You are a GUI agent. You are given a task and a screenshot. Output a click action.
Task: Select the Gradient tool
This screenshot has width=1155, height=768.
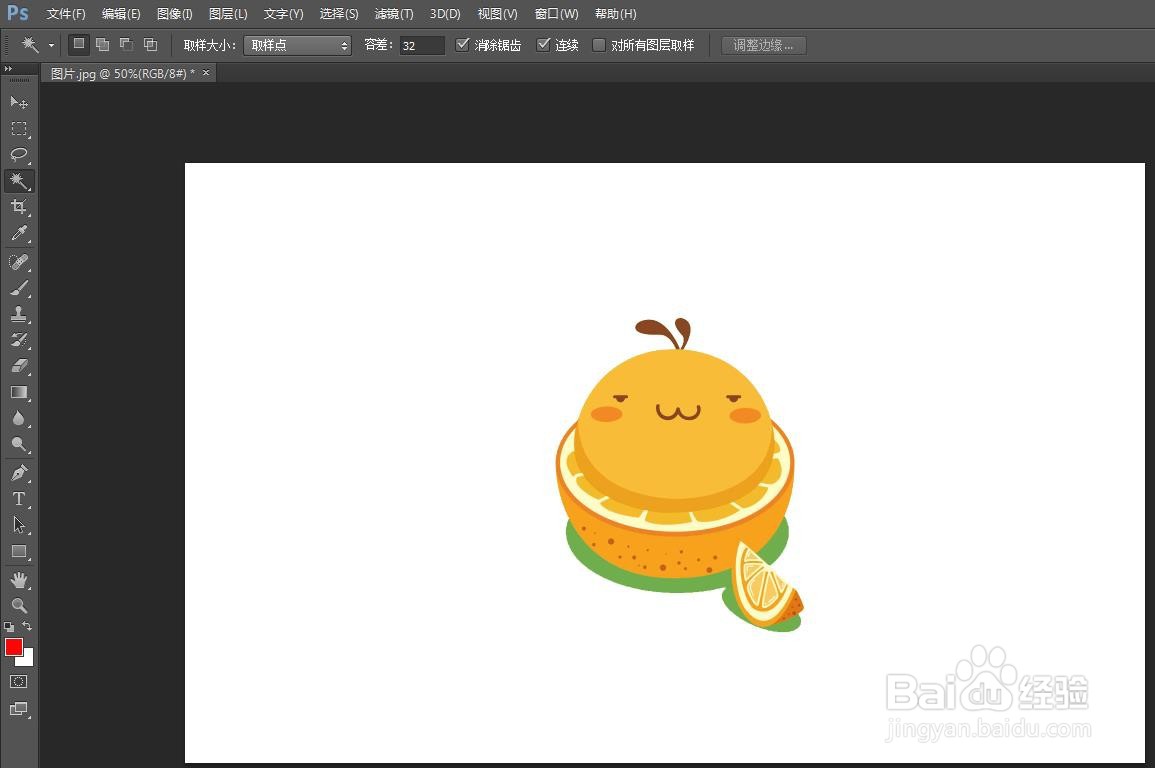19,392
